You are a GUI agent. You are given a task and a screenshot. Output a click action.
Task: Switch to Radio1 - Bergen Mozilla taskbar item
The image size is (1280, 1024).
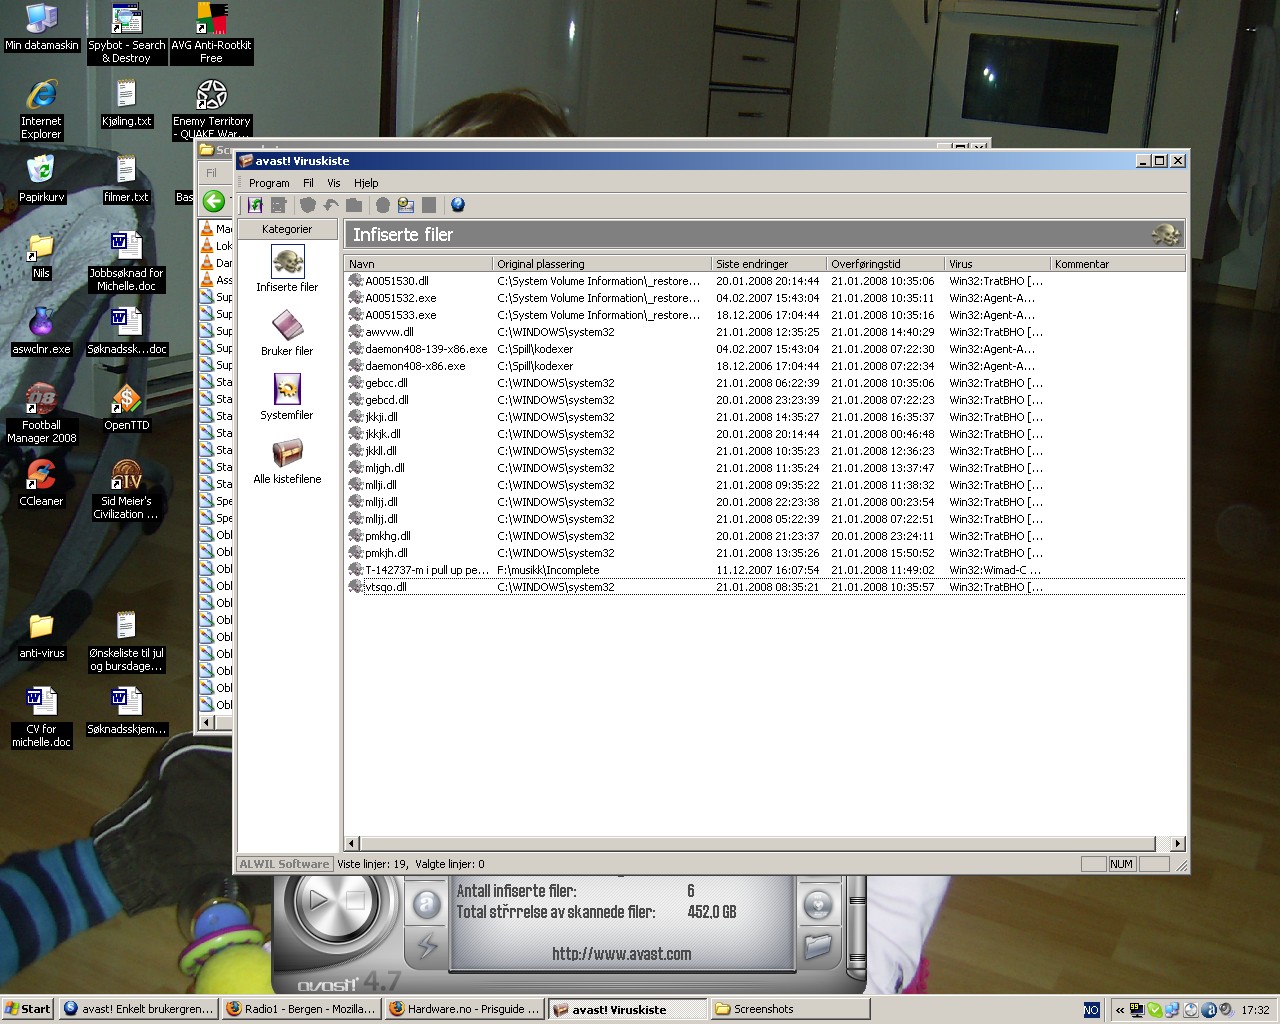[x=301, y=1009]
